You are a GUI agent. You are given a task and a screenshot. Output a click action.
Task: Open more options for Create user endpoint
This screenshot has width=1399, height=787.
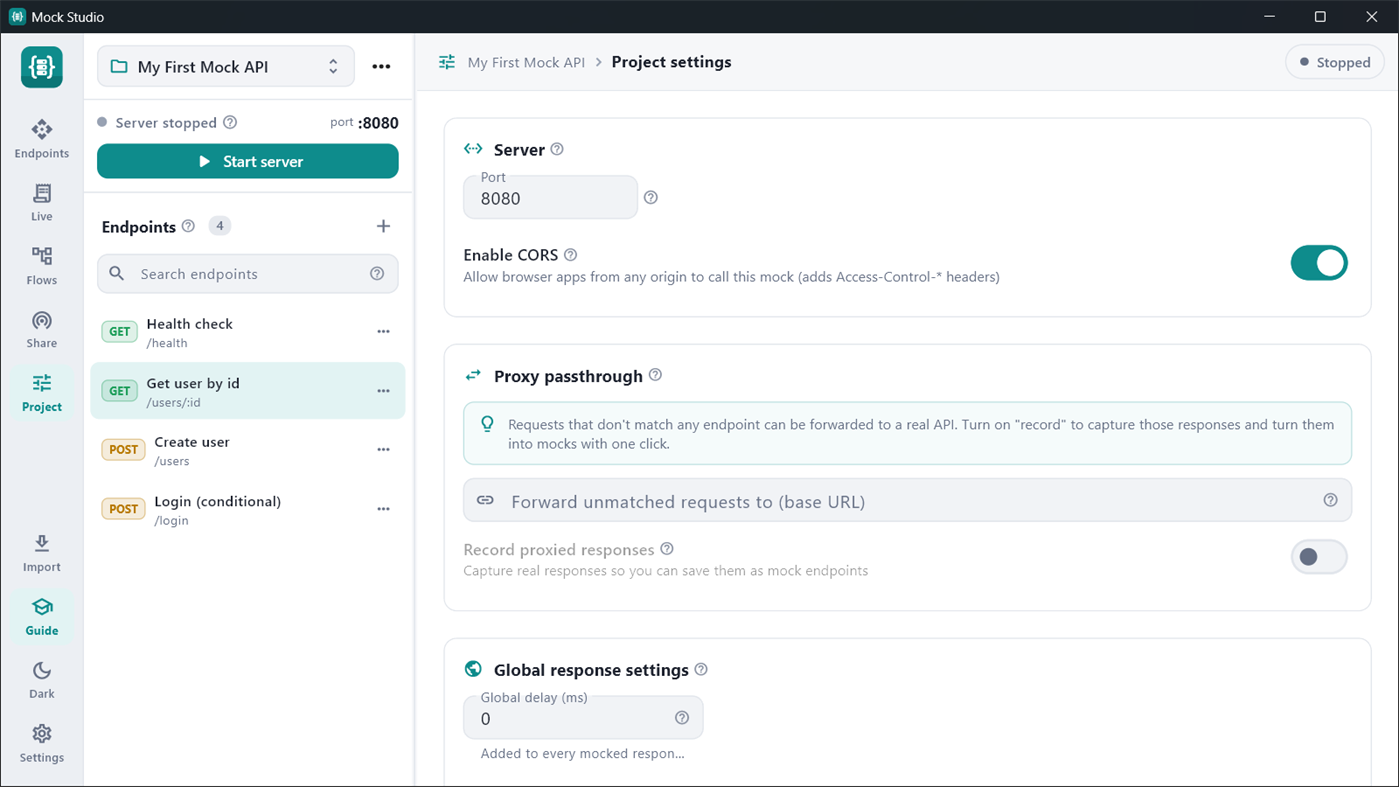383,450
